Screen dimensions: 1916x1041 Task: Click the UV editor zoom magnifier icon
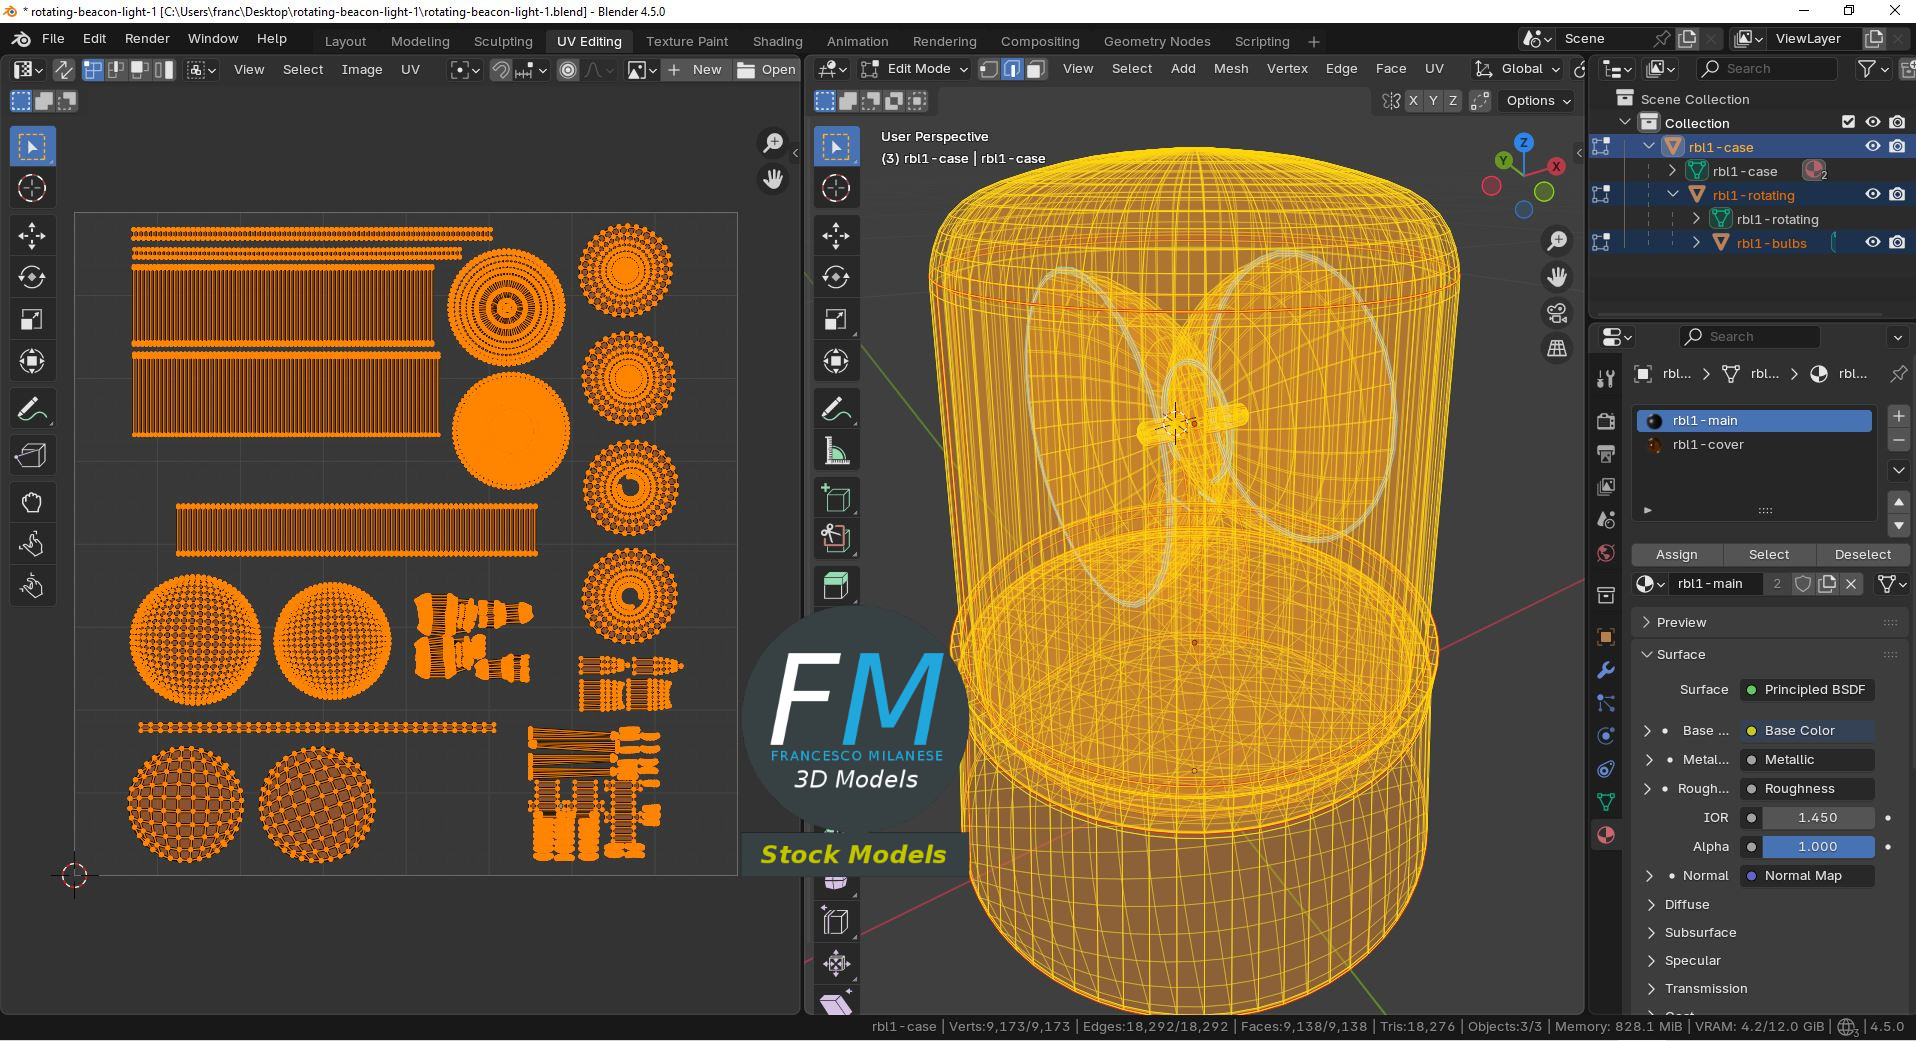(x=773, y=144)
